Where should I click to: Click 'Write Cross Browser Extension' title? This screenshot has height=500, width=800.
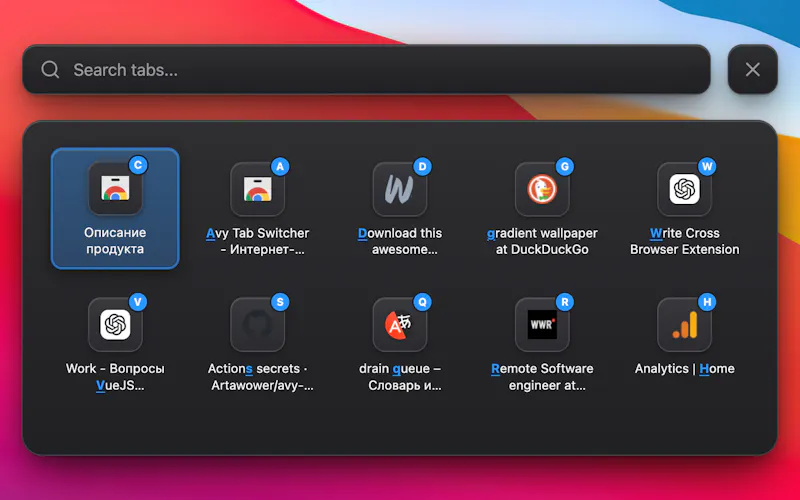point(685,241)
